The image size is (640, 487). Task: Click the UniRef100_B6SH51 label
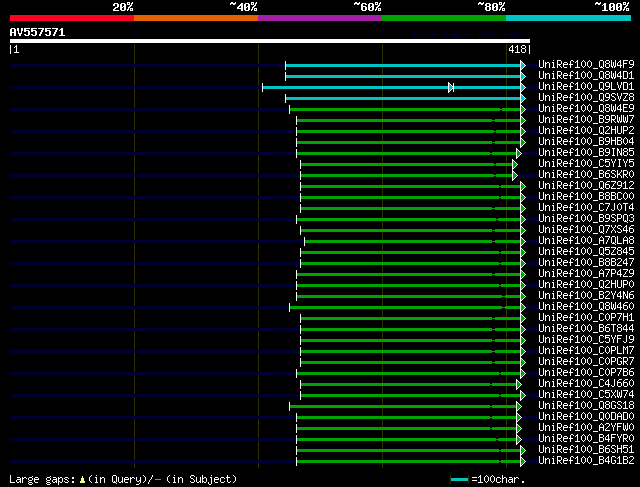586,450
